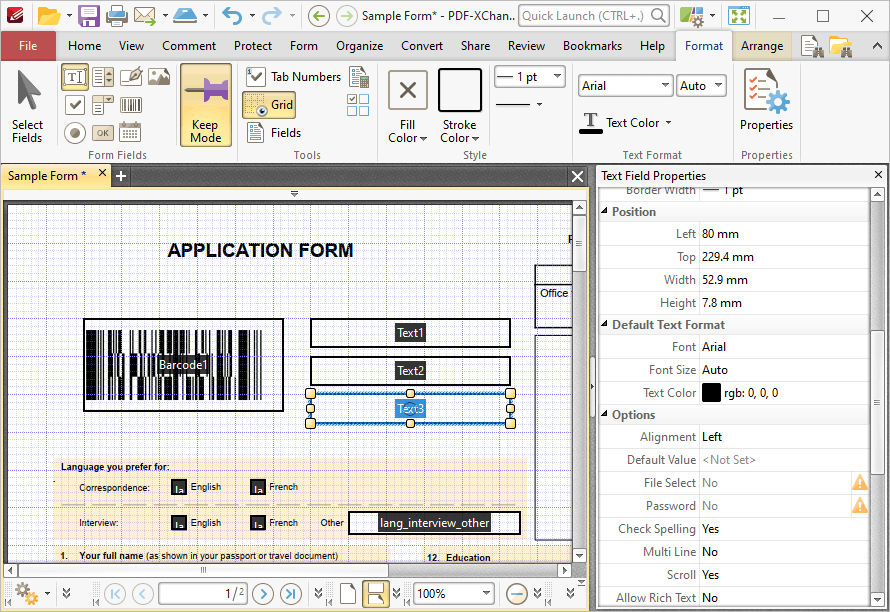Switch to the Home tab
The image size is (890, 612).
coord(85,46)
